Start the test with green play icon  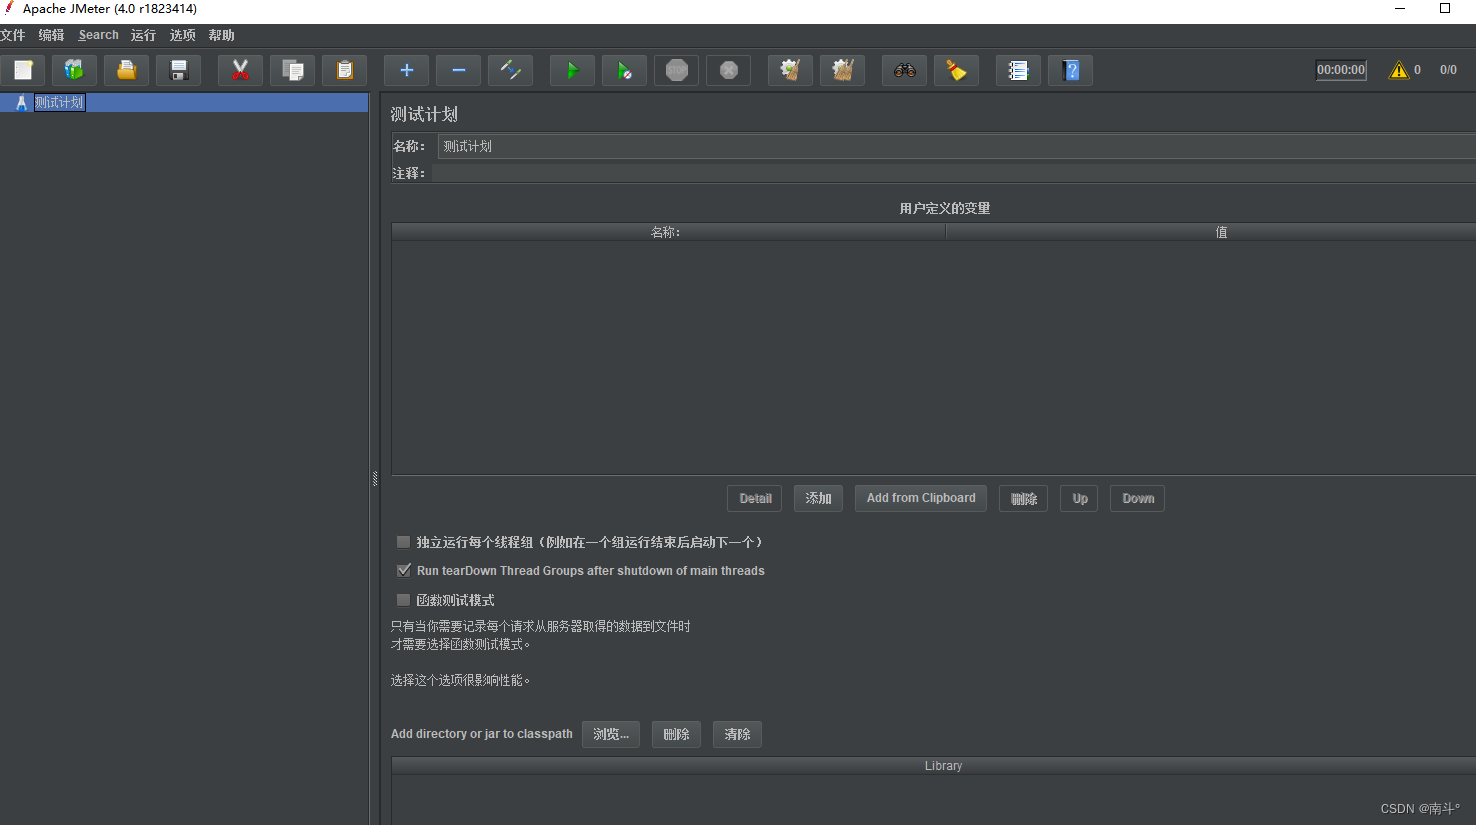click(572, 70)
